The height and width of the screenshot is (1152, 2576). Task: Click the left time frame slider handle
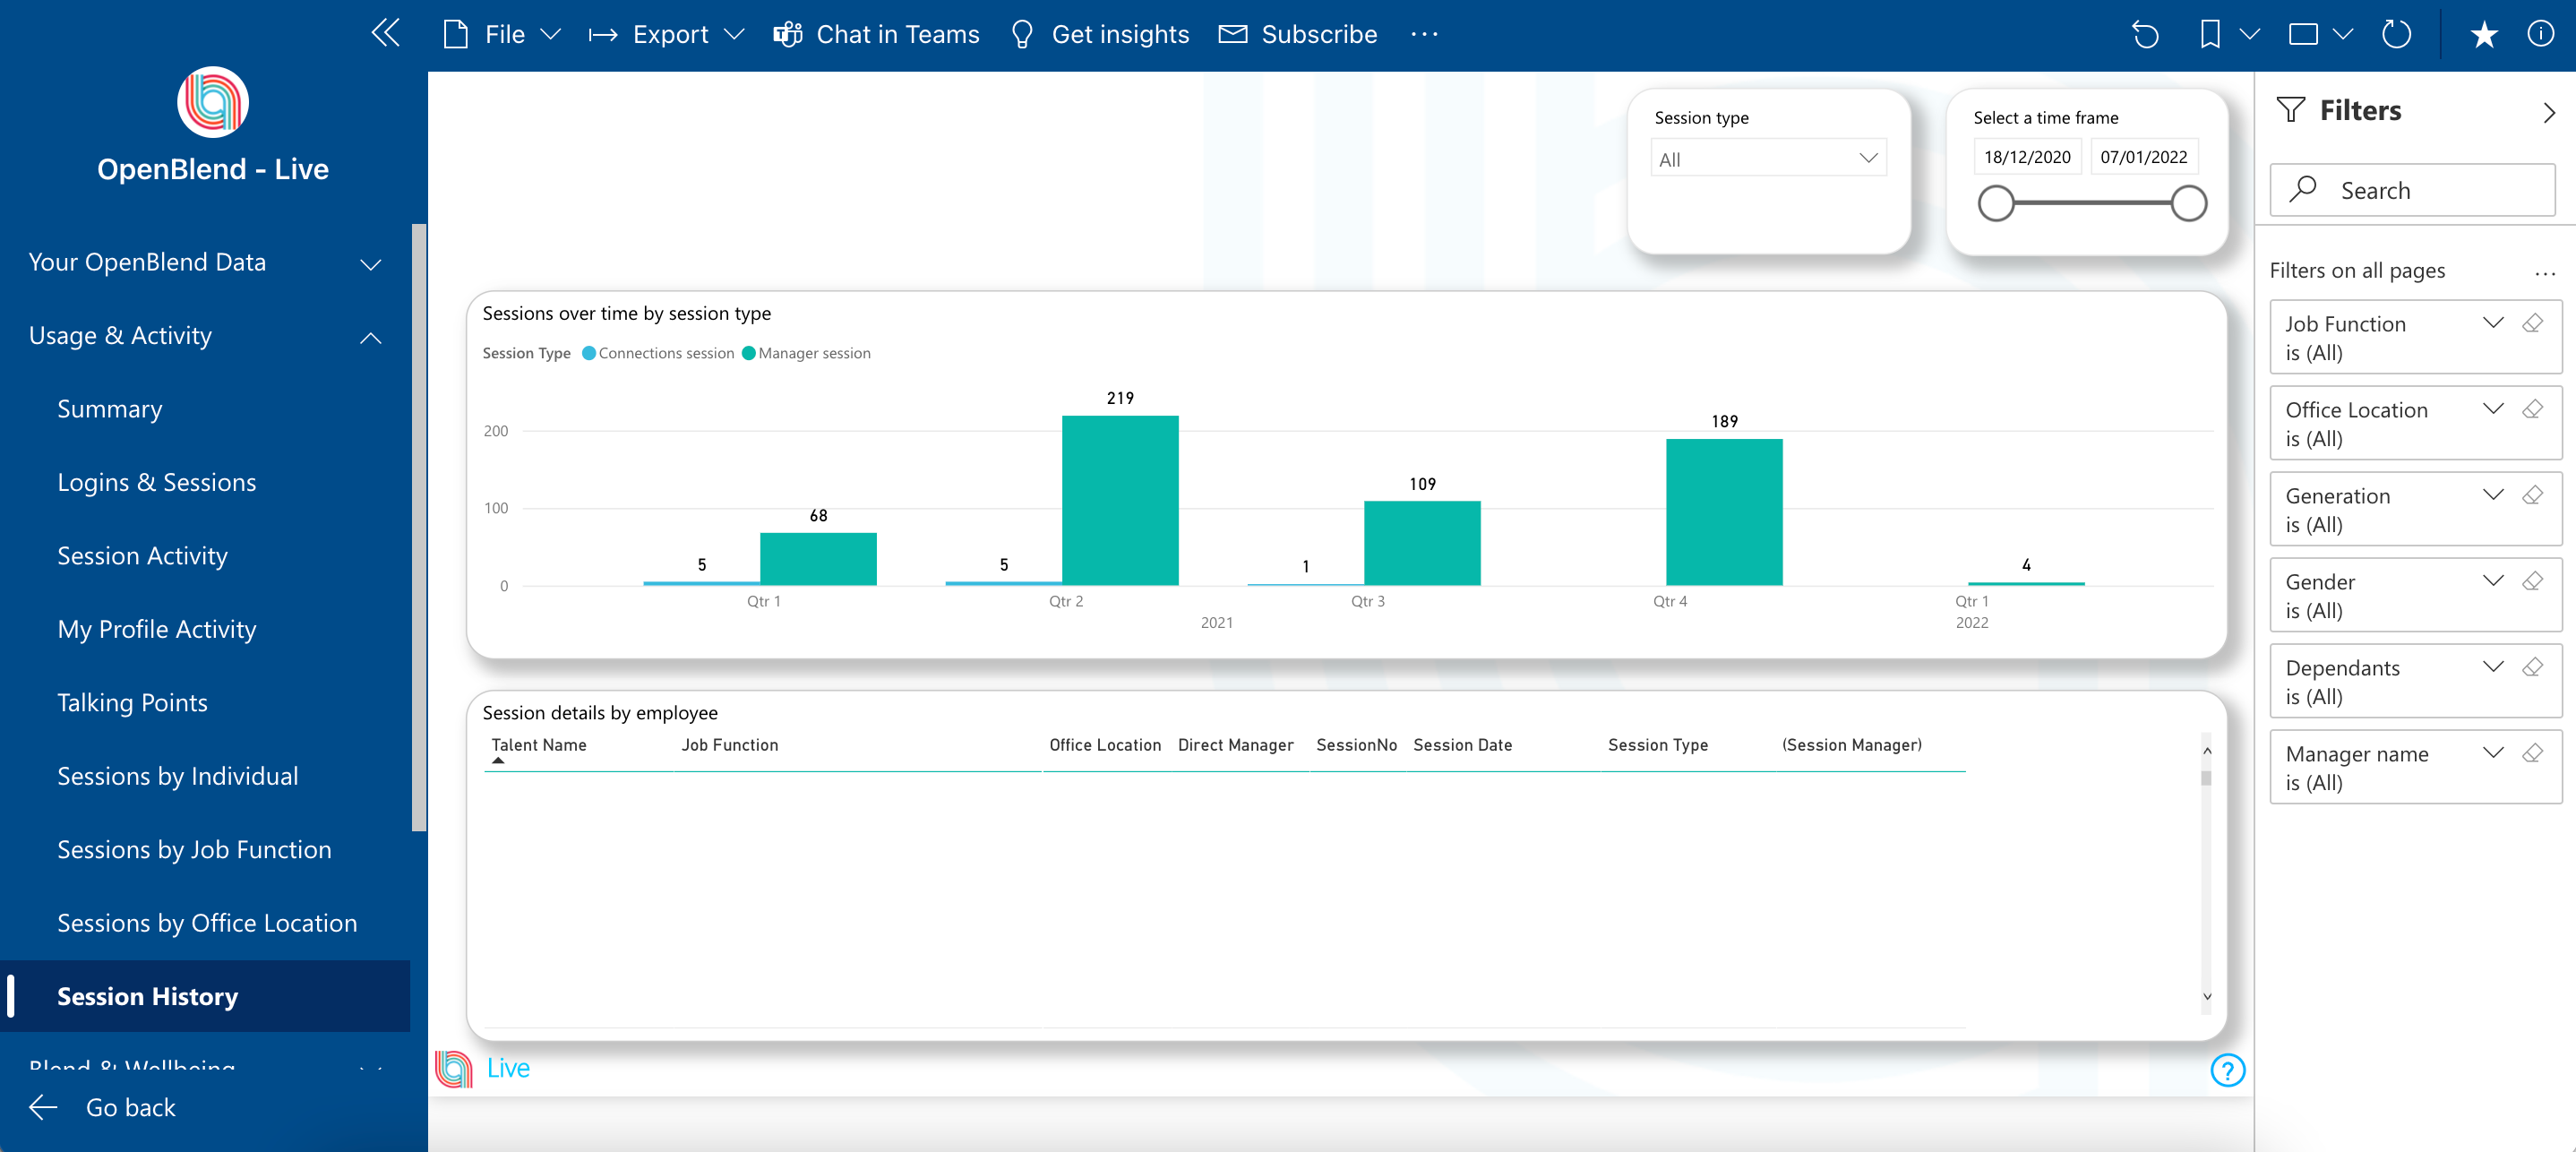click(1996, 204)
